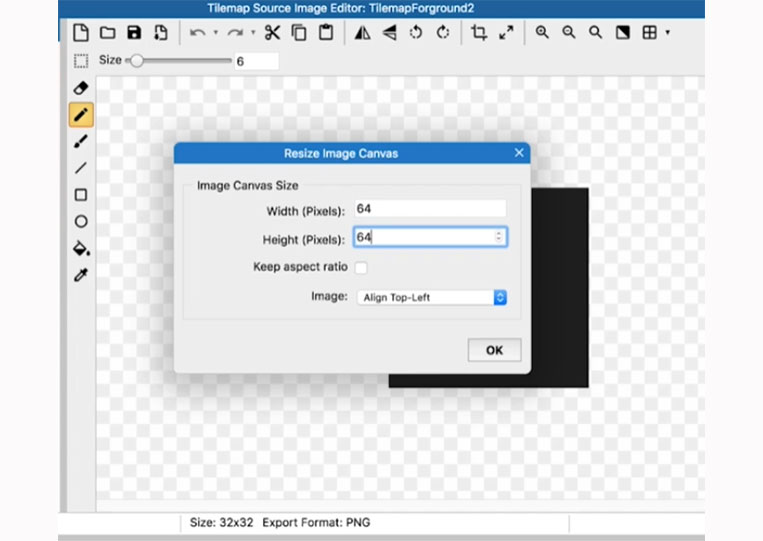Copy the selection
The image size is (763, 541).
coord(299,33)
